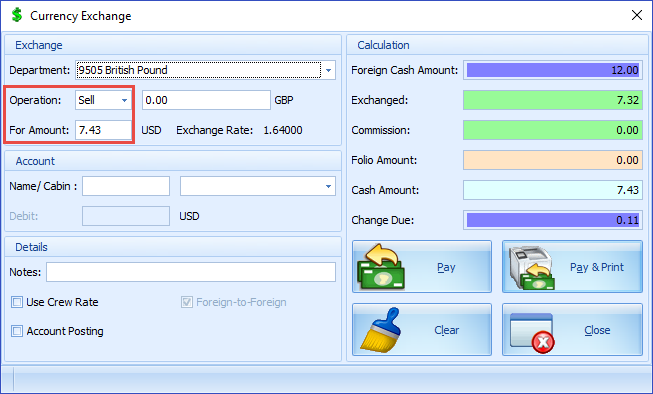The width and height of the screenshot is (653, 394).
Task: Close the Currency Exchange window
Action: click(637, 15)
